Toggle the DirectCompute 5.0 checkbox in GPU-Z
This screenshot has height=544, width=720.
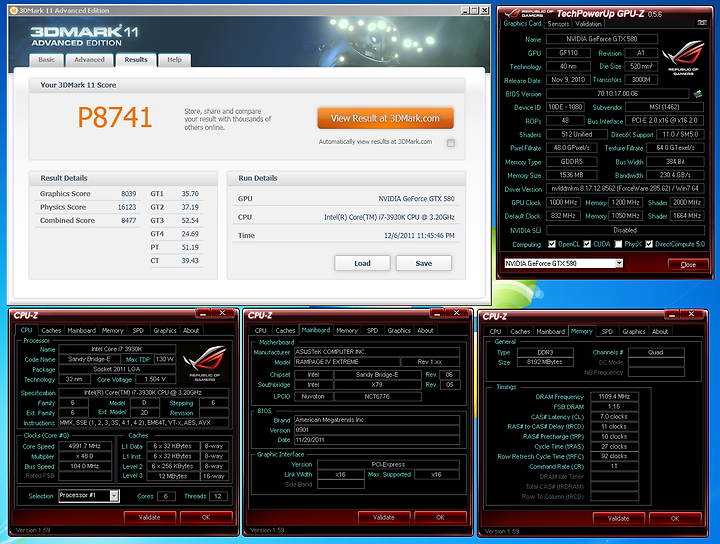[649, 244]
